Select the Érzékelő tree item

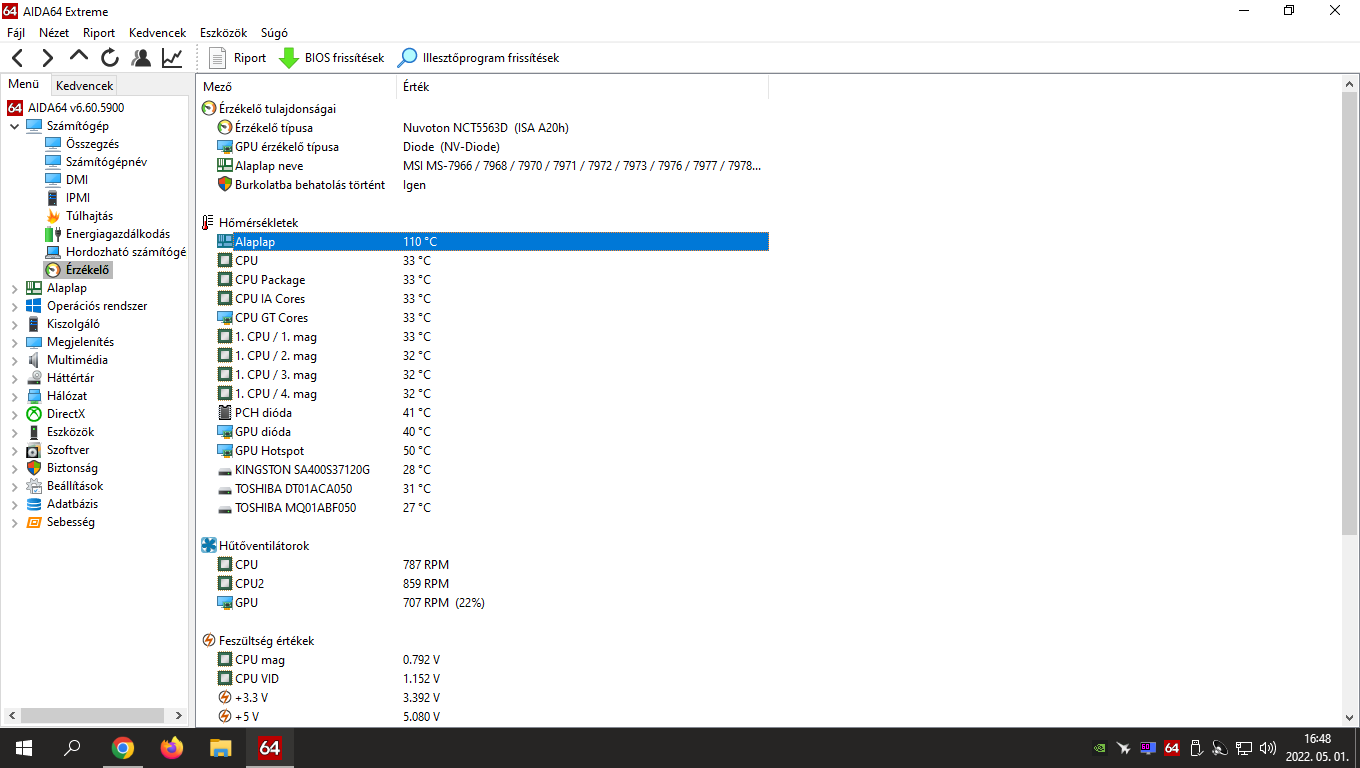click(x=78, y=270)
